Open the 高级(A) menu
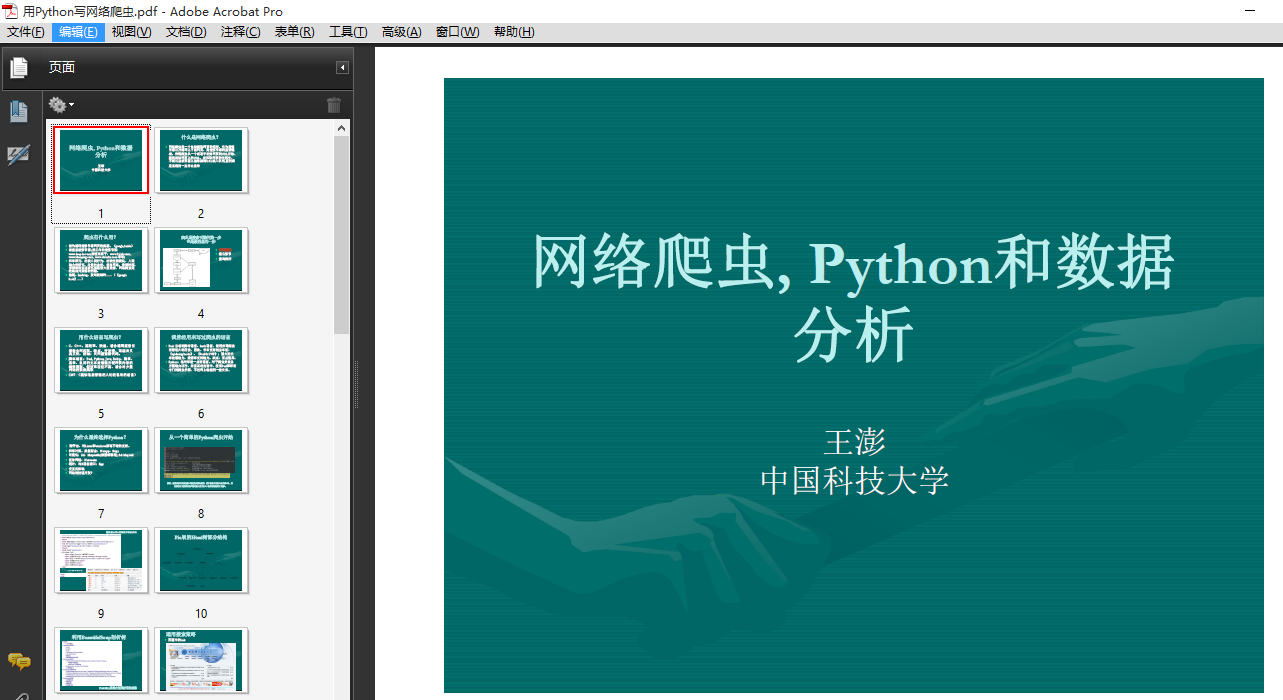This screenshot has height=700, width=1283. [x=401, y=32]
